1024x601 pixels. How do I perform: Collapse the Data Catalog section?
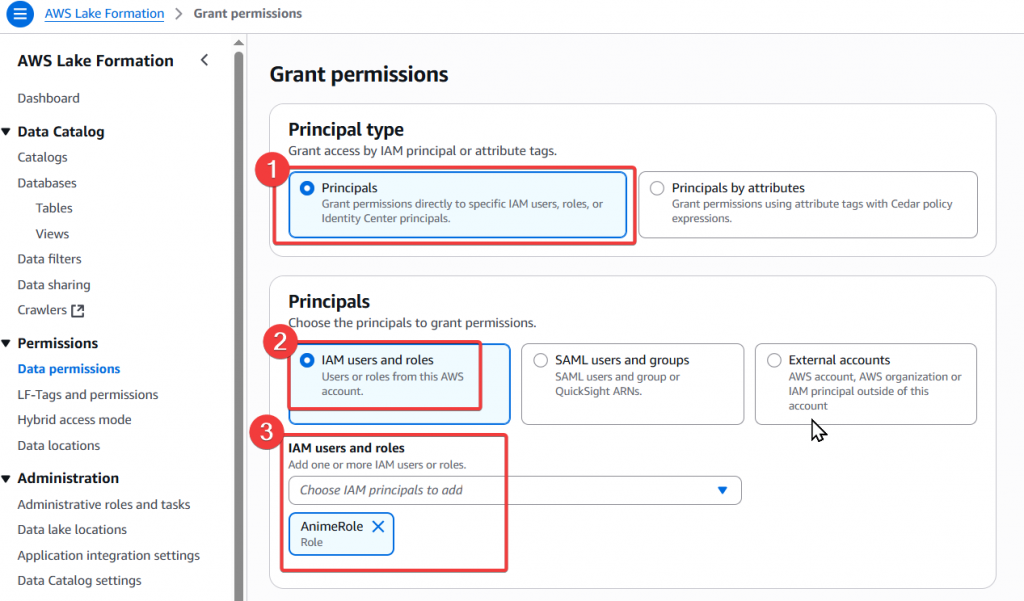[x=7, y=132]
